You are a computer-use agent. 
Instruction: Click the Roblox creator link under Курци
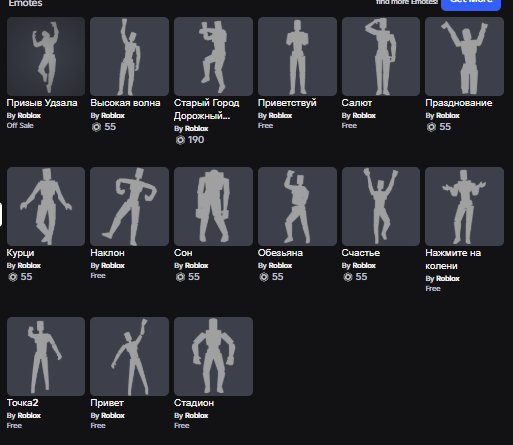pyautogui.click(x=29, y=266)
